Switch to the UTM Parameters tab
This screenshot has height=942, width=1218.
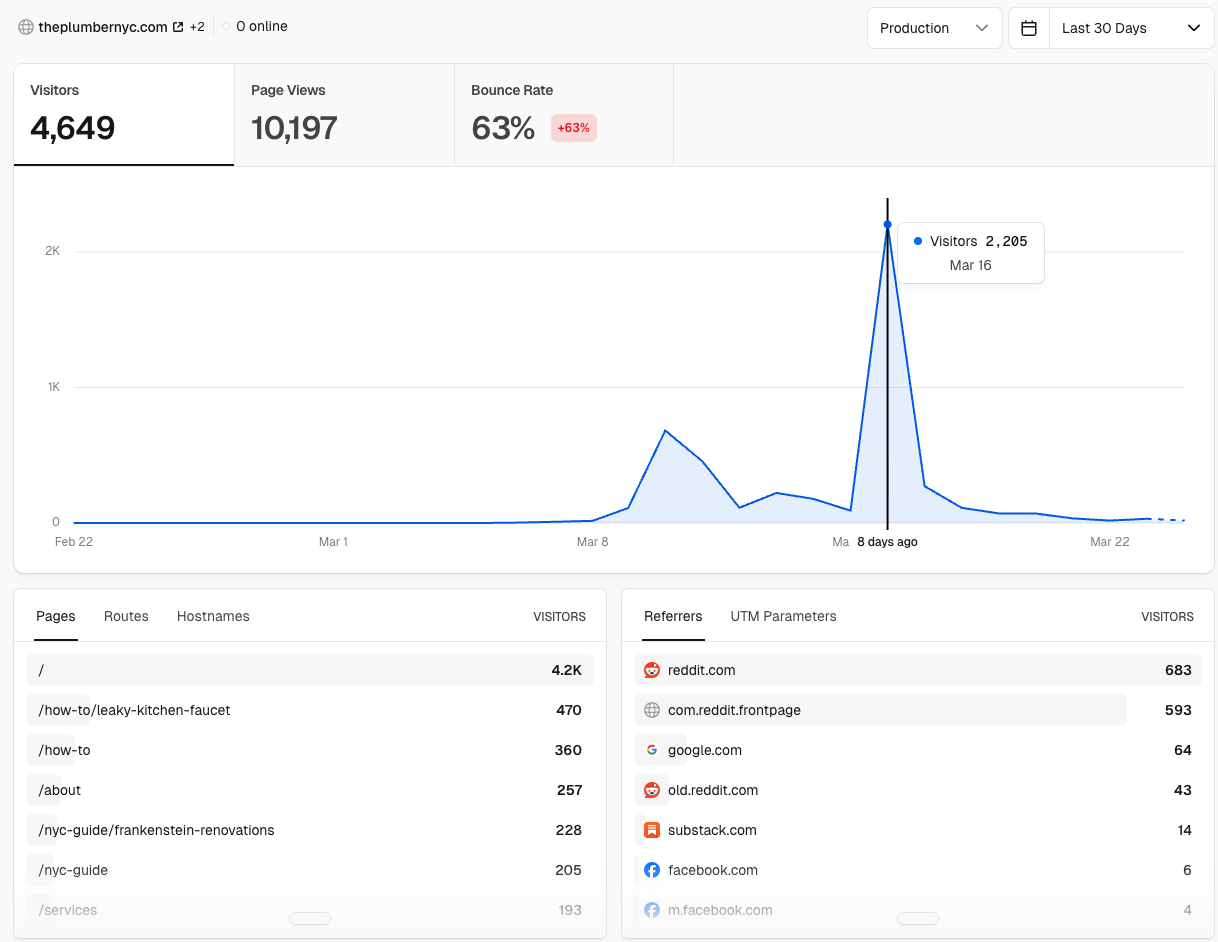point(783,616)
